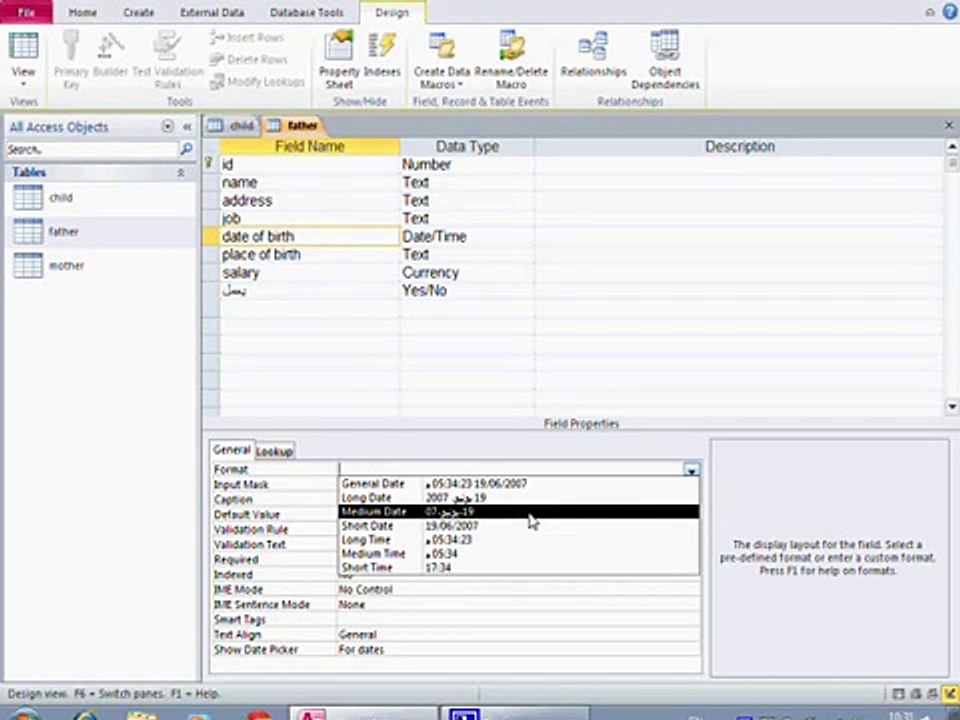Screen dimensions: 960x720
Task: Choose Long Time format option
Action: tap(519, 540)
